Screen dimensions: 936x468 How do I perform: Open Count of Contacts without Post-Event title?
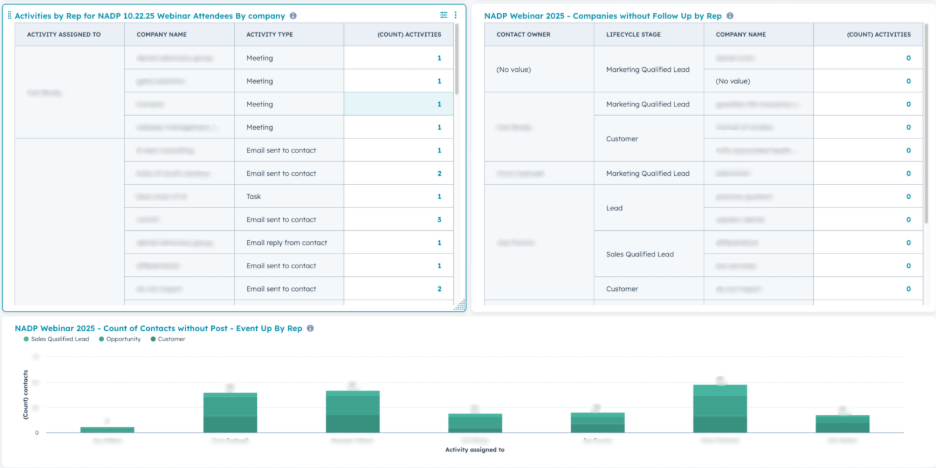click(x=158, y=328)
